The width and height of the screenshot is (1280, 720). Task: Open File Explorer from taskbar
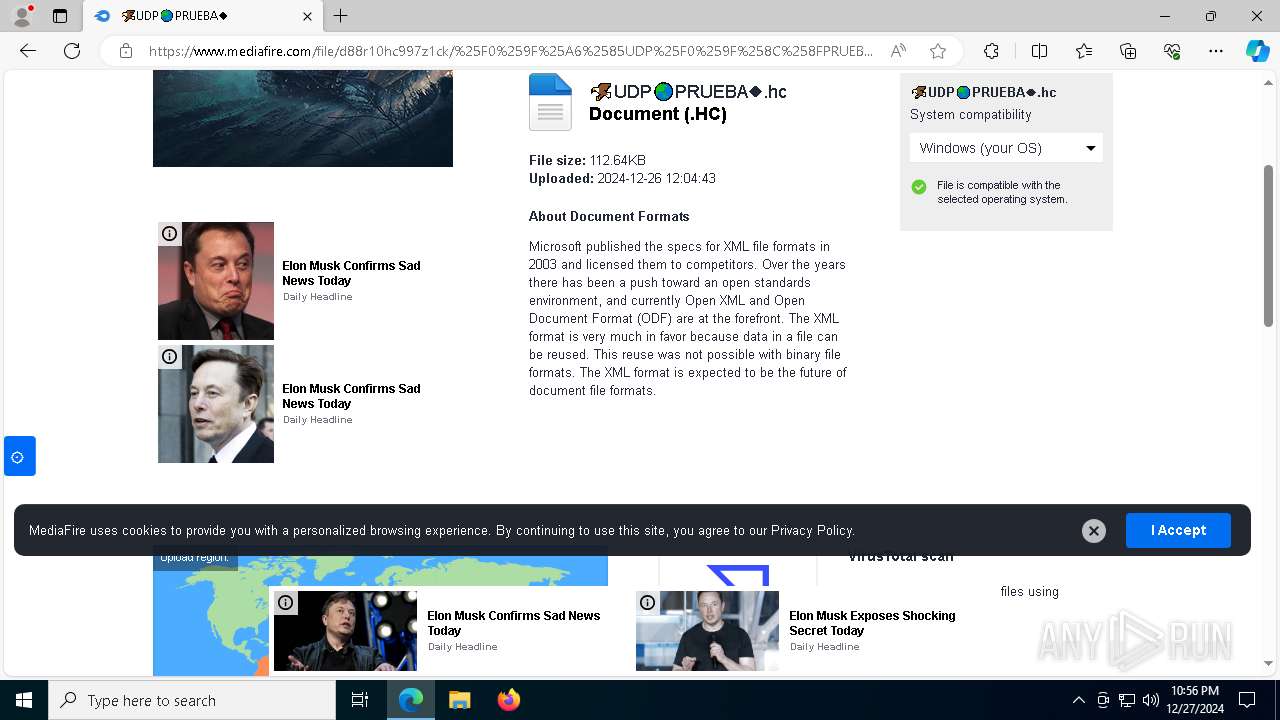(459, 700)
